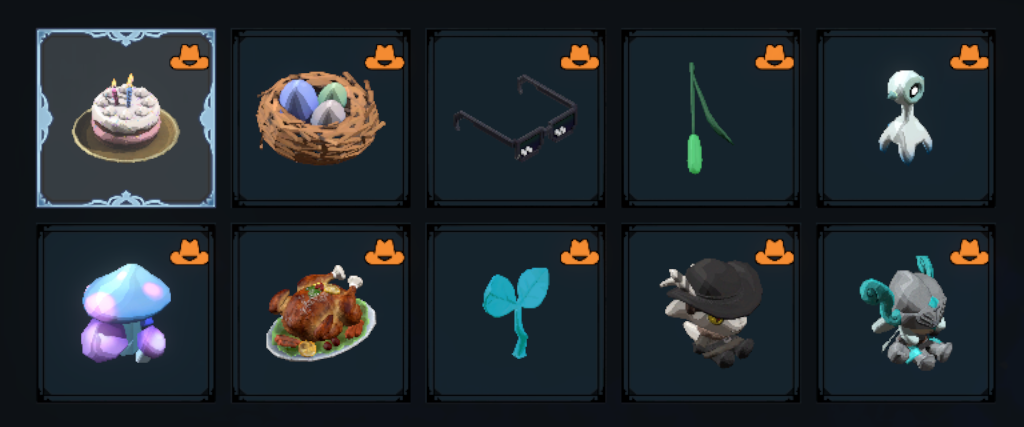The width and height of the screenshot is (1024, 427).
Task: Pick the green hanging sprout item
Action: pos(711,118)
